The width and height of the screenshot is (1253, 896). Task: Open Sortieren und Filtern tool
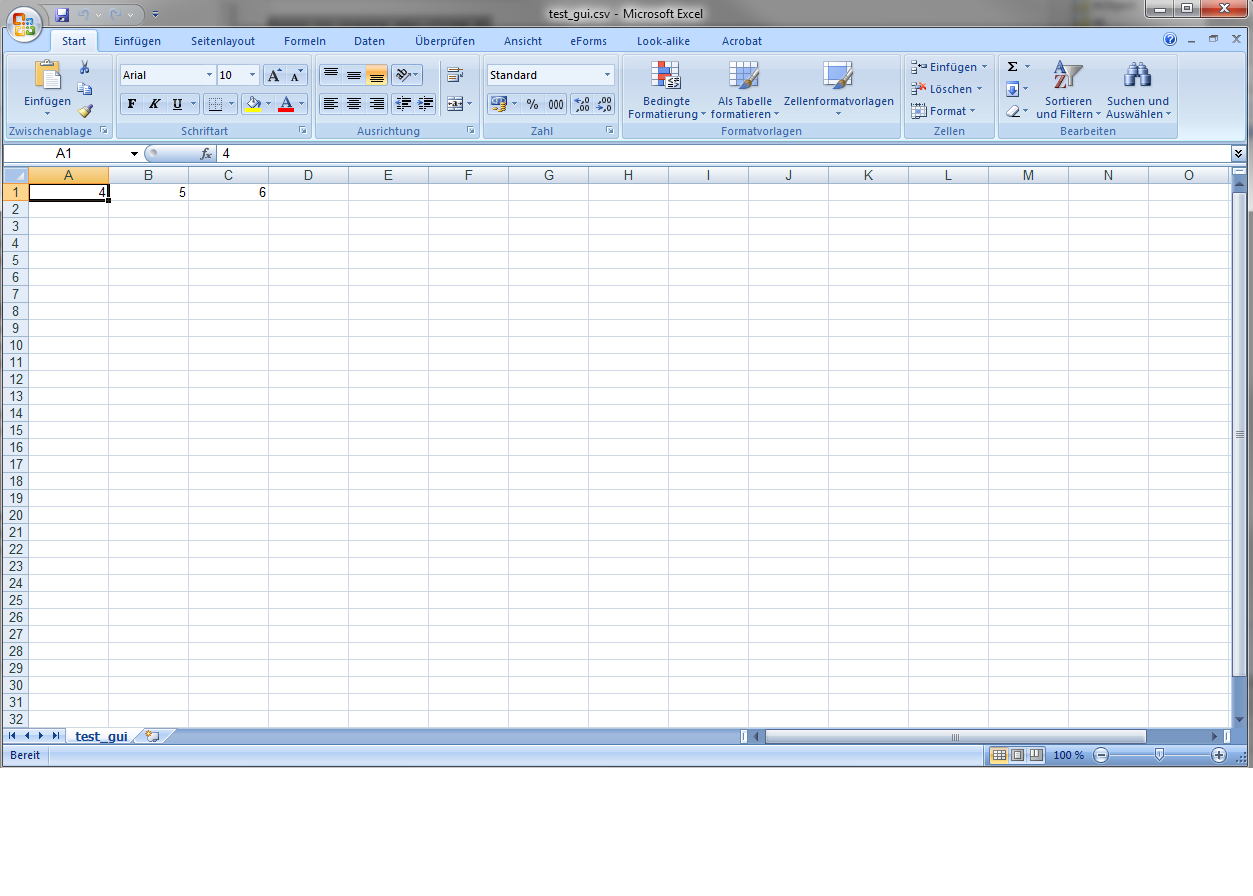(x=1067, y=90)
